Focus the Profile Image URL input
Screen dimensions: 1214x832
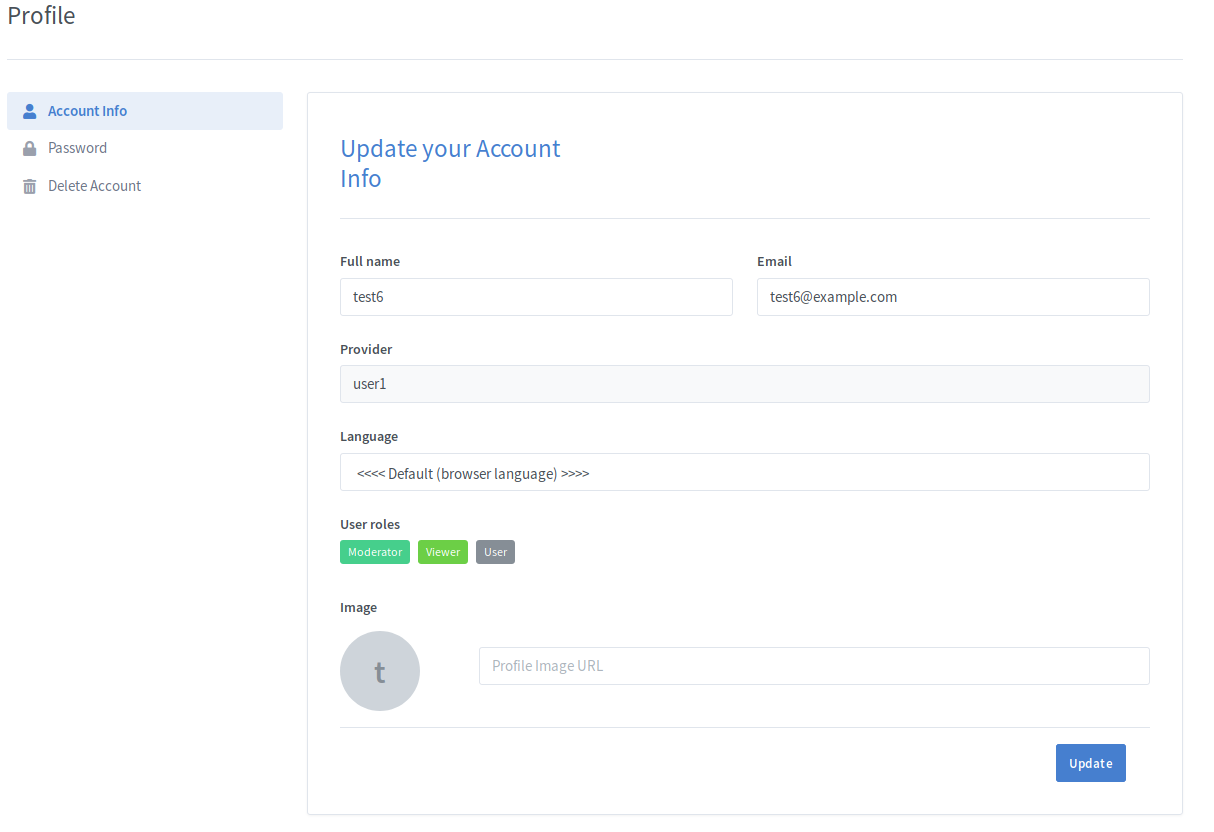813,666
